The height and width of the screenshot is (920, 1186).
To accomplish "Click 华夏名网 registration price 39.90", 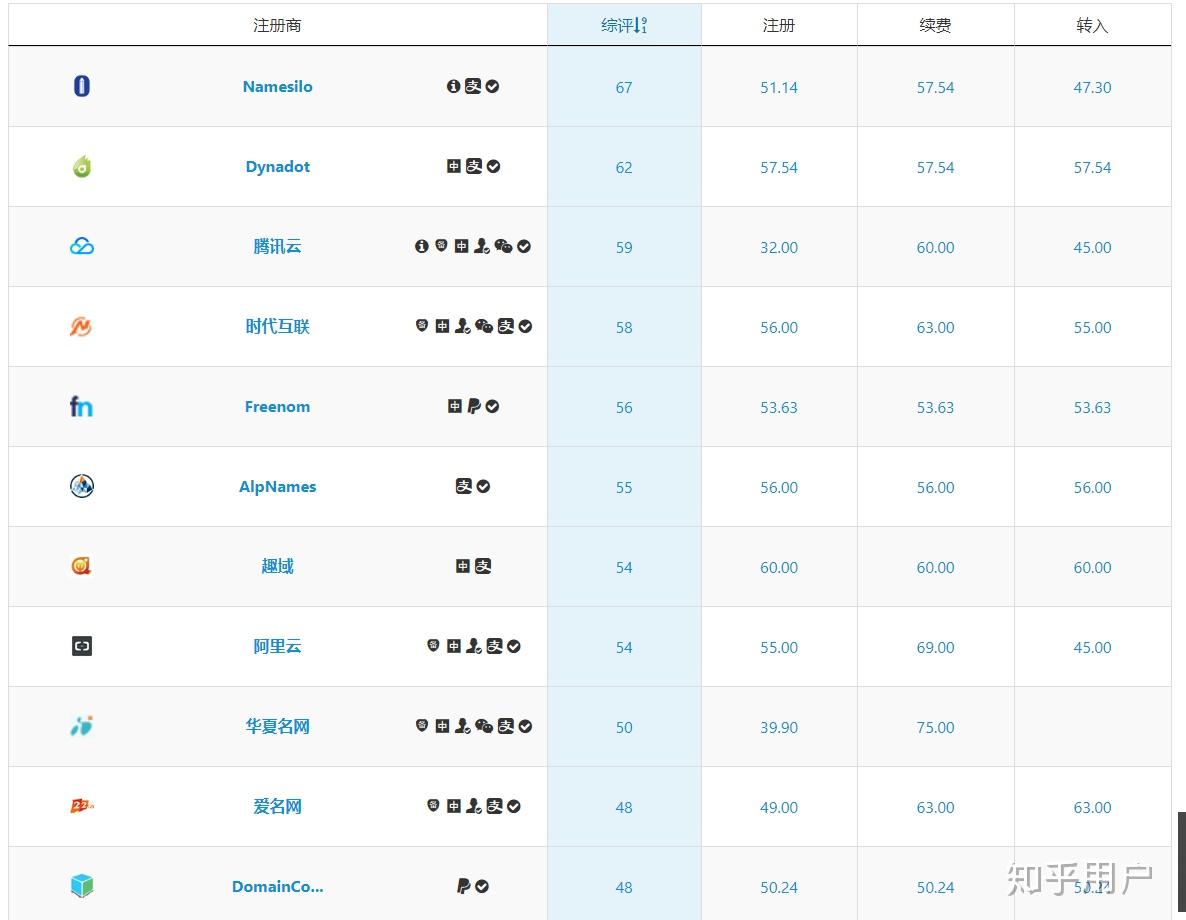I will [x=778, y=727].
